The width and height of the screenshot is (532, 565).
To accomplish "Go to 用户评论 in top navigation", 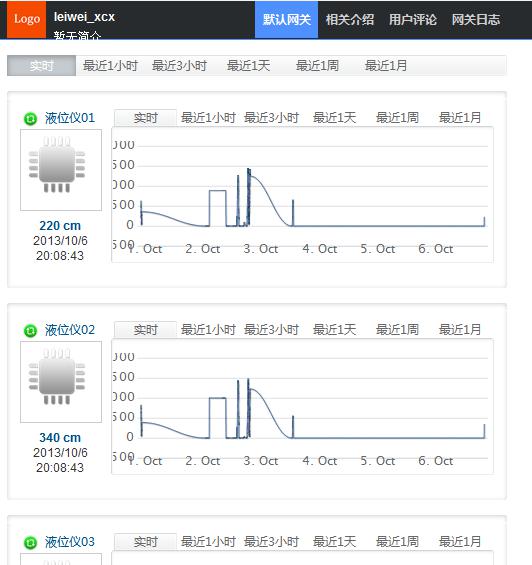I will click(413, 19).
